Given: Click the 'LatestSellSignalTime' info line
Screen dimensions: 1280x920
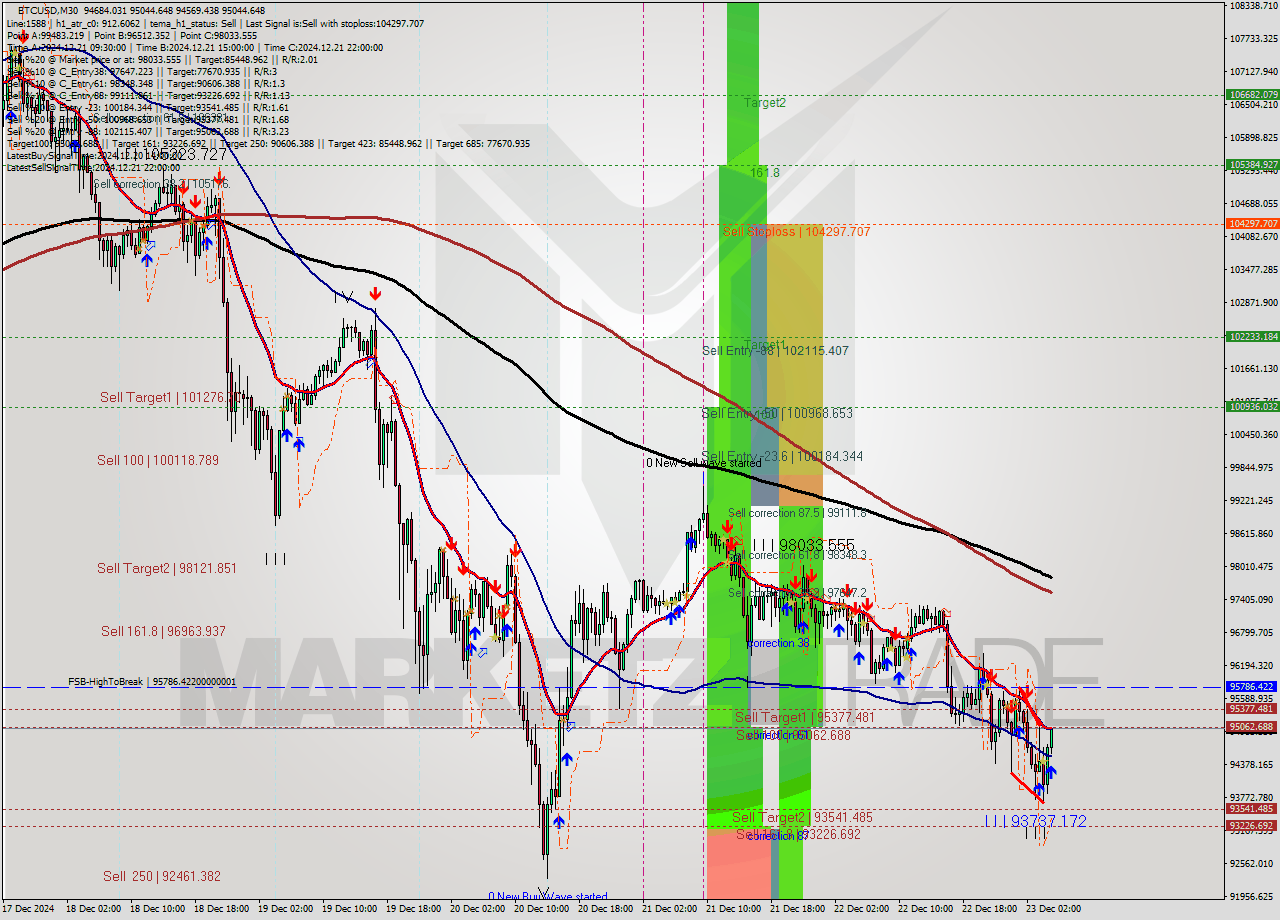Looking at the screenshot, I should tap(93, 168).
